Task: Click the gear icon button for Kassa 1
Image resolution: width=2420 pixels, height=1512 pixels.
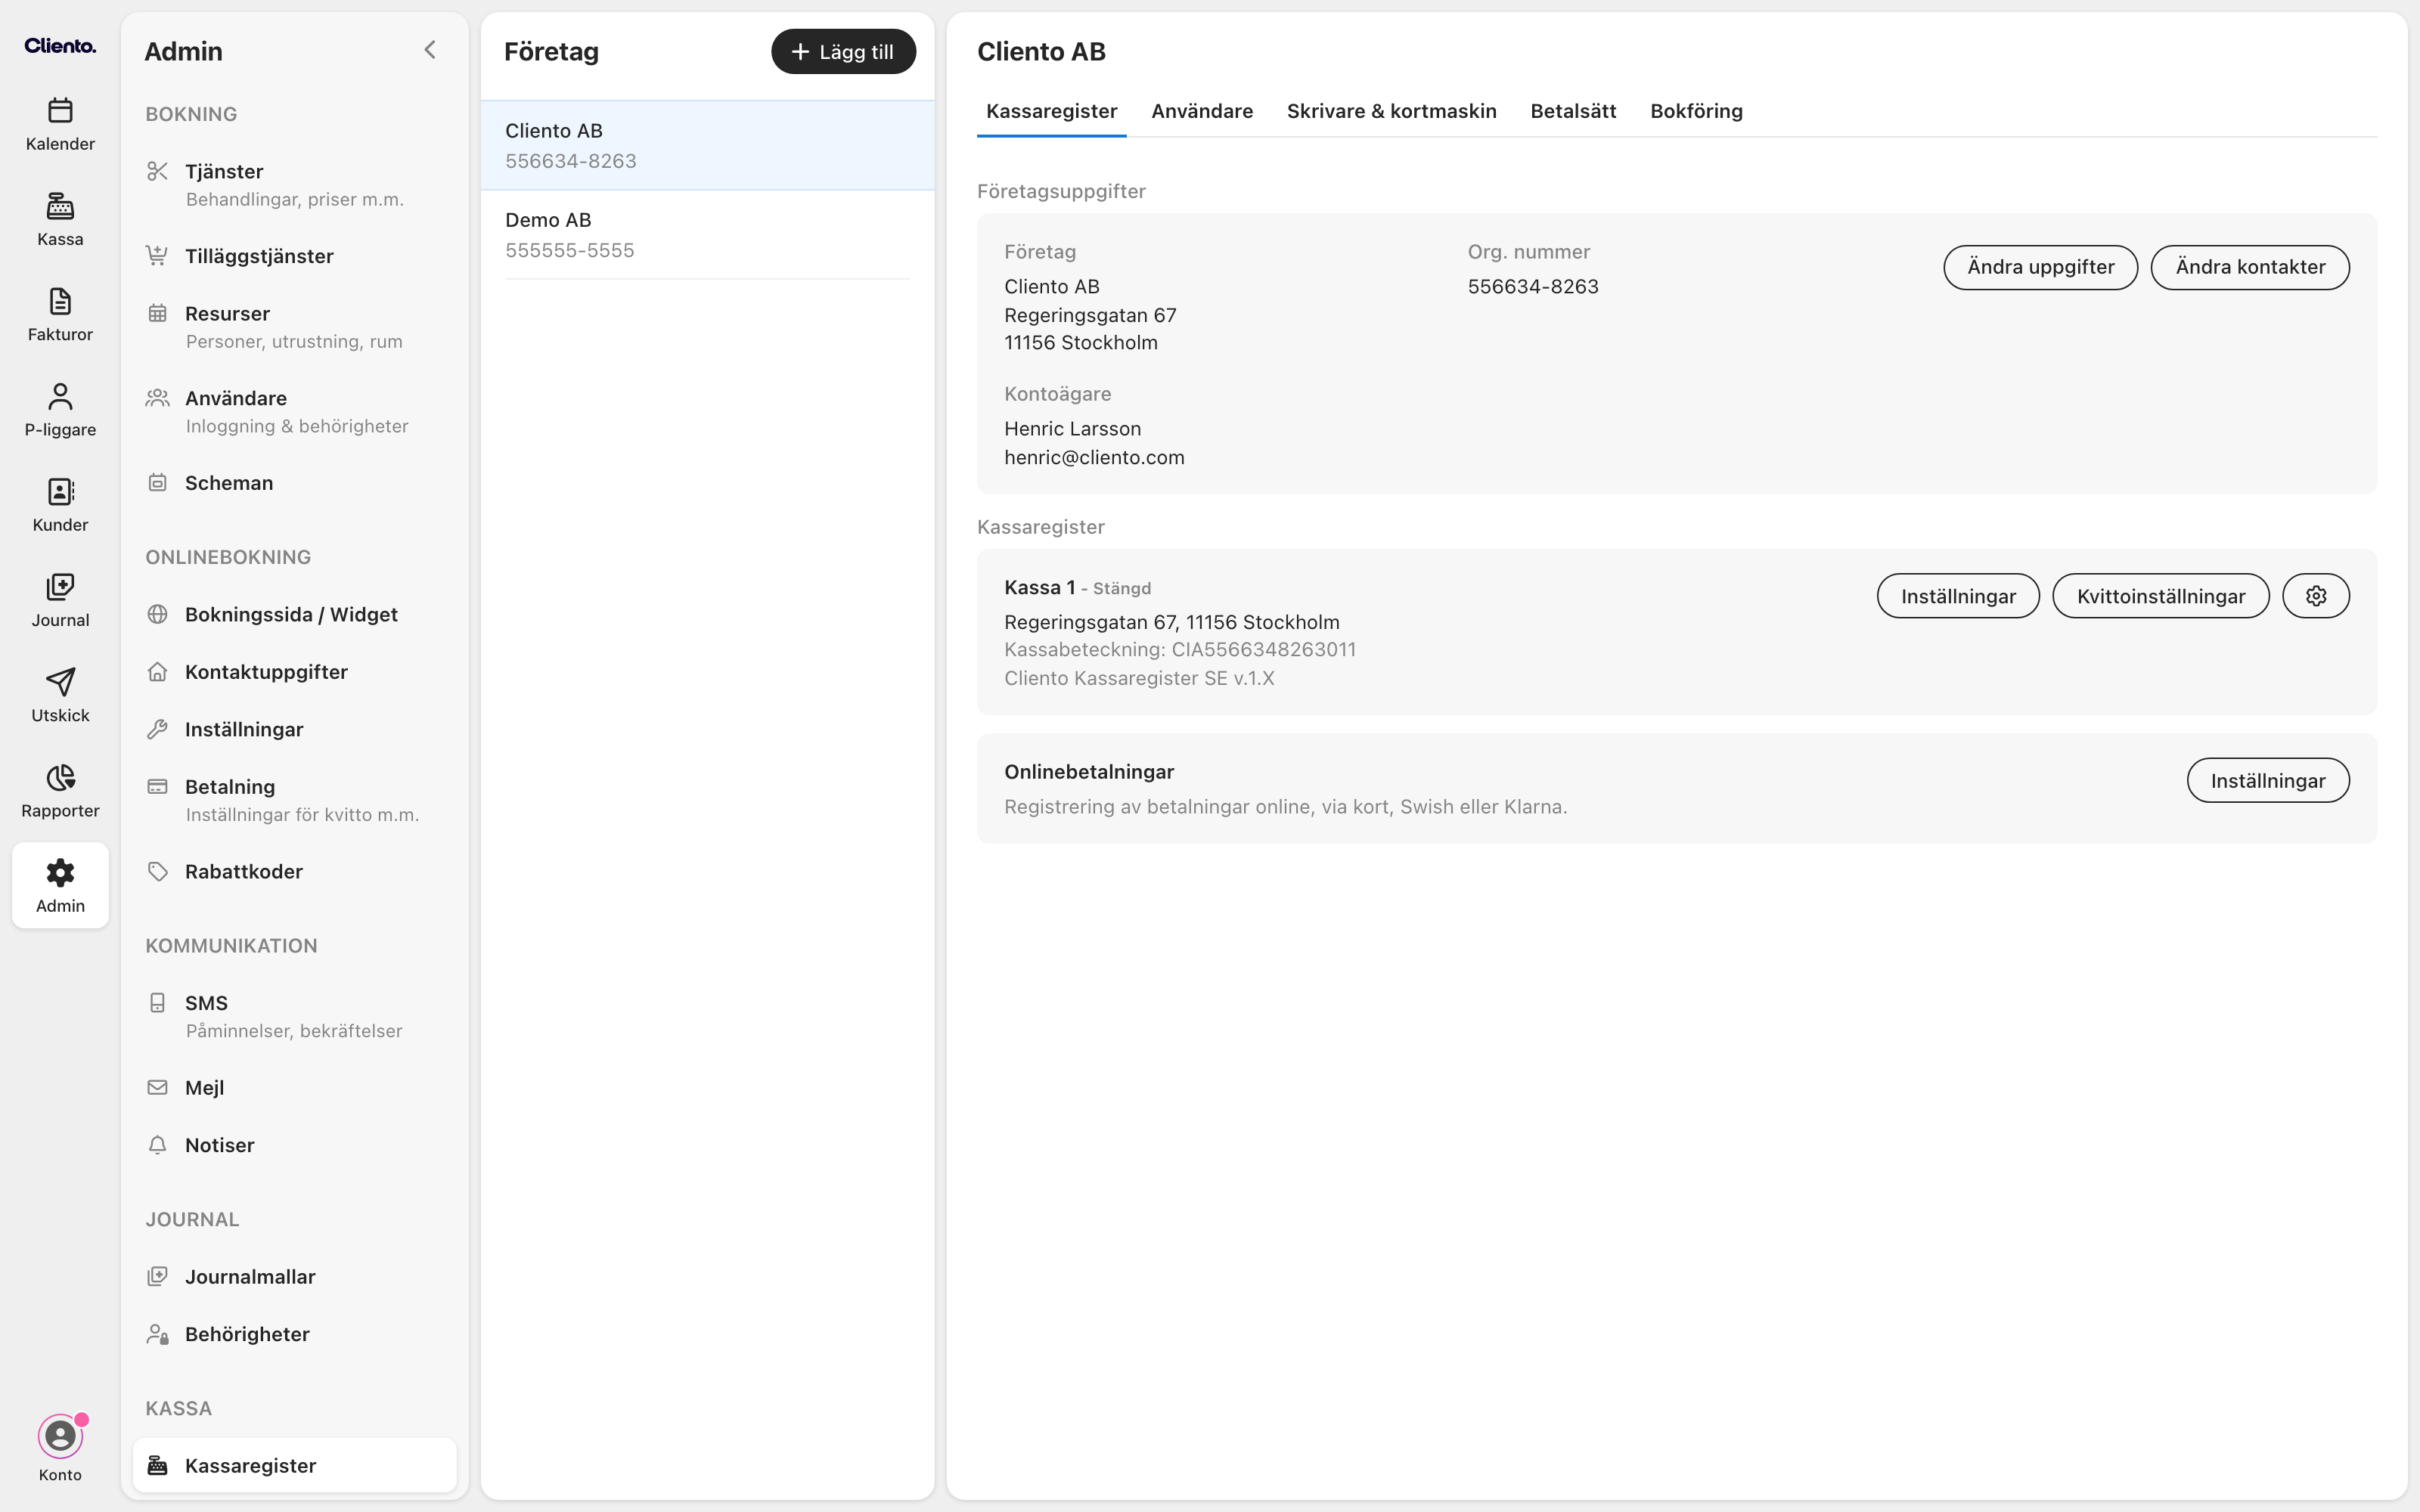Action: [x=2316, y=596]
